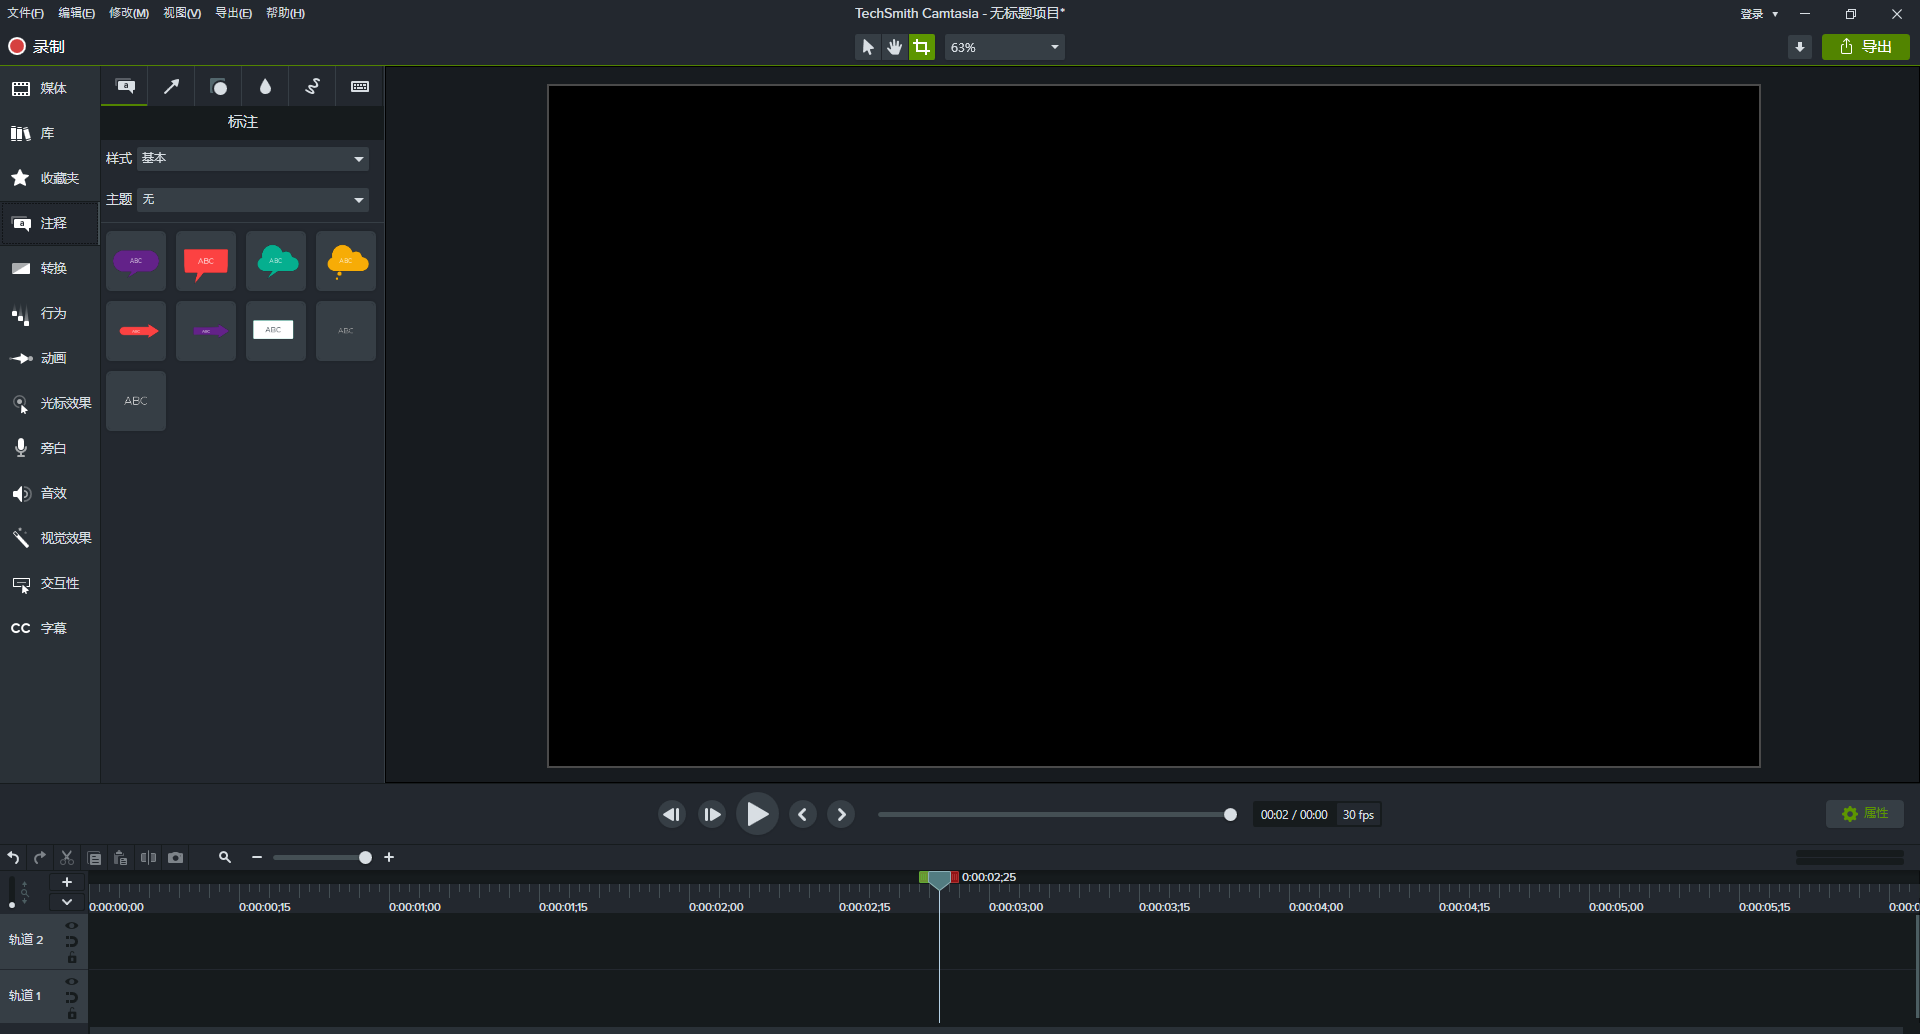
Task: Open the 视觉效果 (Visual Effects) panel
Action: click(x=50, y=539)
